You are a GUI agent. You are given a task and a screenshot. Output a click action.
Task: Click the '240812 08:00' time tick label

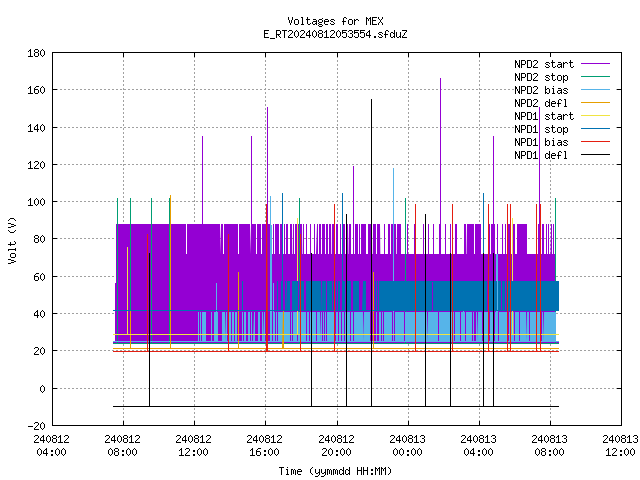122,446
